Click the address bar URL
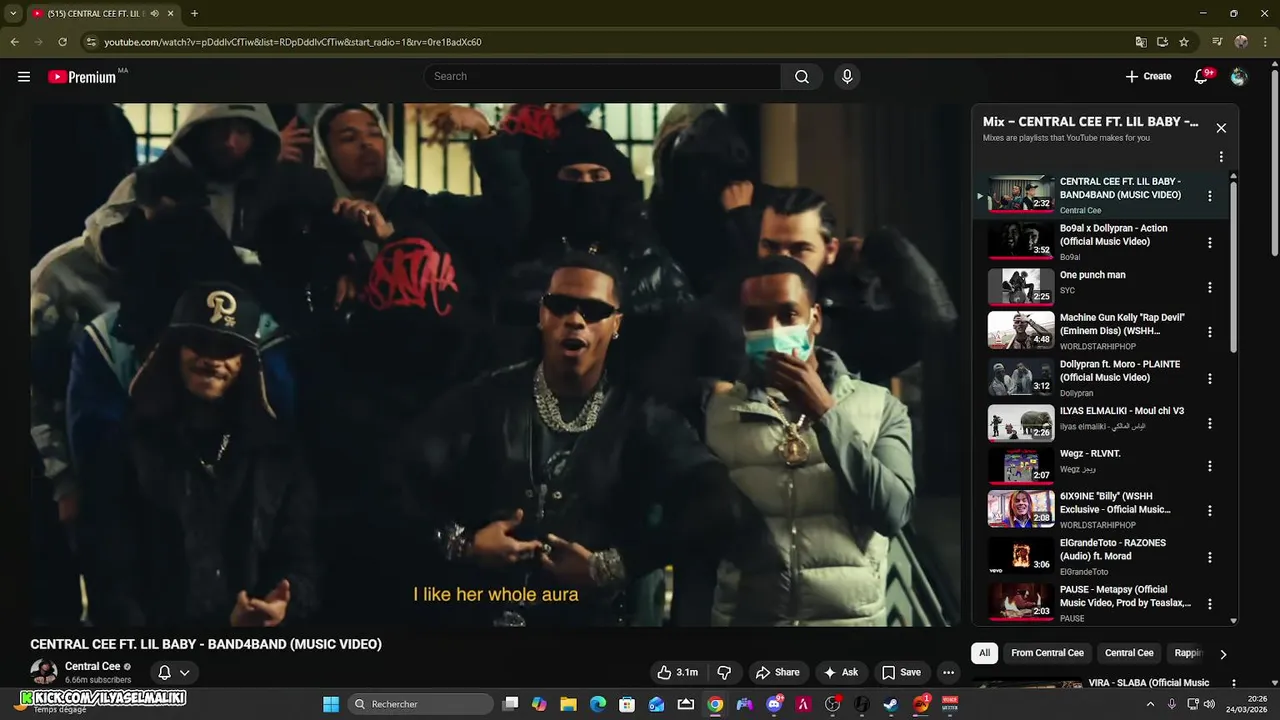This screenshot has height=720, width=1280. 293,42
